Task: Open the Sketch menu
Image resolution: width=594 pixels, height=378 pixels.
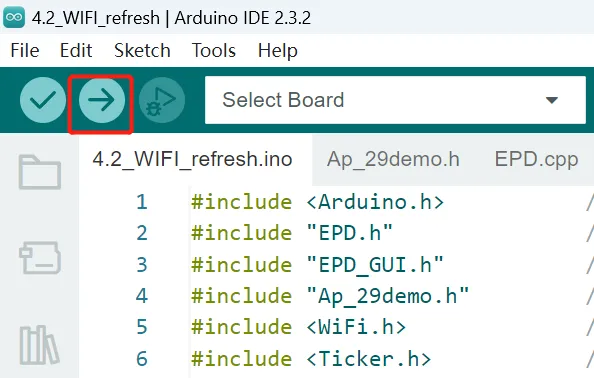Action: point(142,50)
